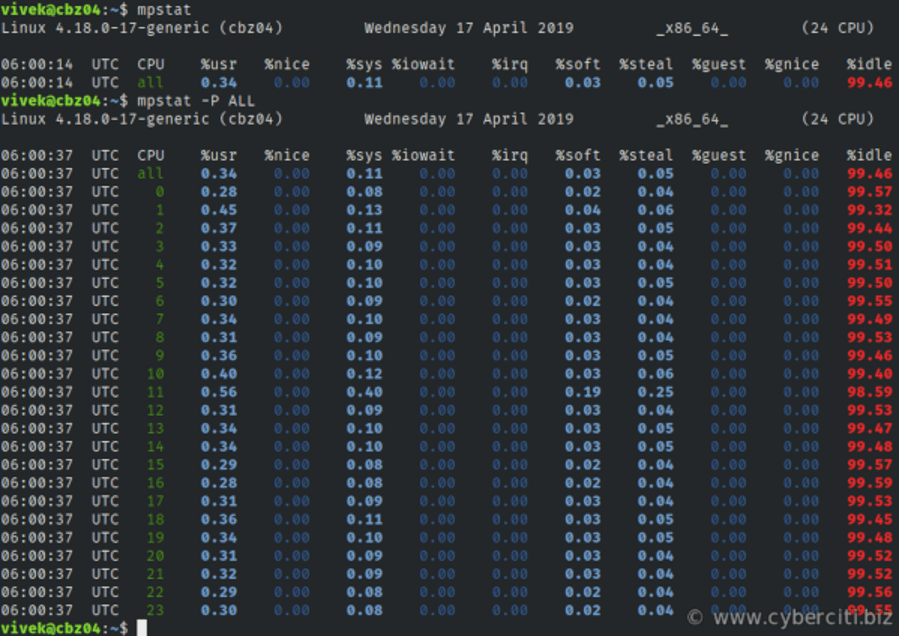Select the %idle header in the 06:00:14 table
Viewport: 900px width, 636px height.
pyautogui.click(x=870, y=64)
